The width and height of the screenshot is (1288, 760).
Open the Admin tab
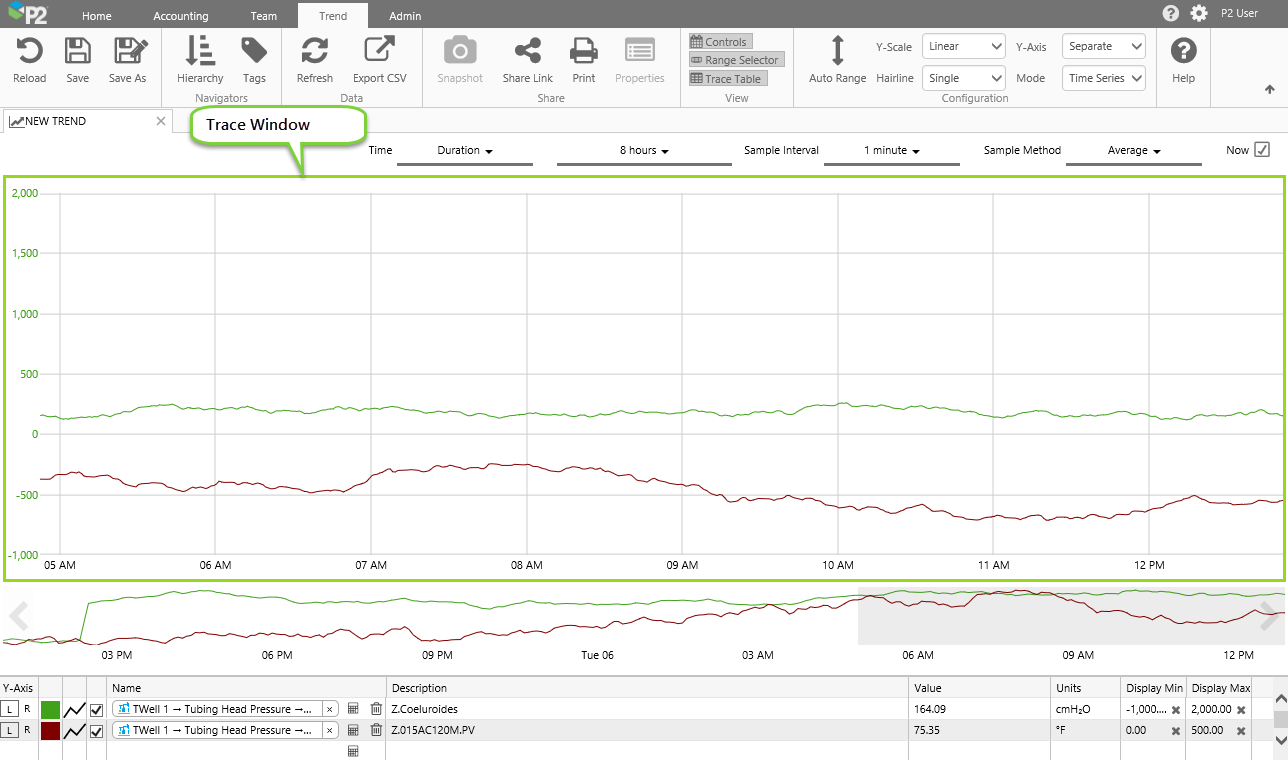coord(405,16)
